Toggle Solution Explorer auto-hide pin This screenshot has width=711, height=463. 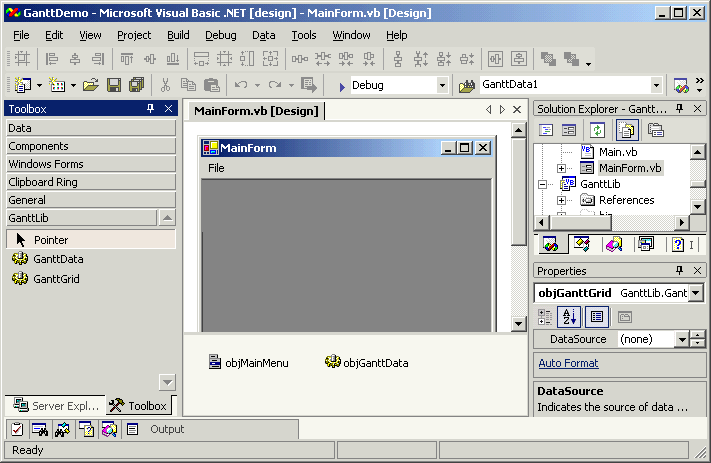(x=679, y=108)
